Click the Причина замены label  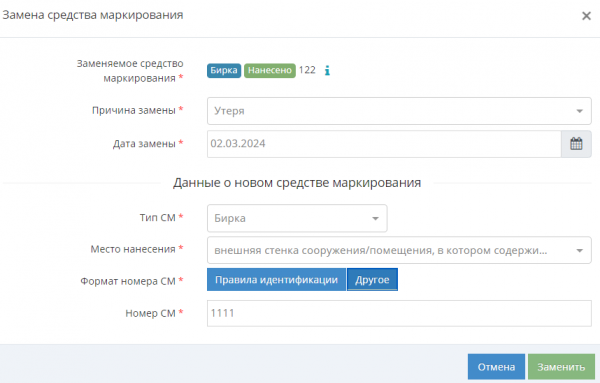point(134,111)
